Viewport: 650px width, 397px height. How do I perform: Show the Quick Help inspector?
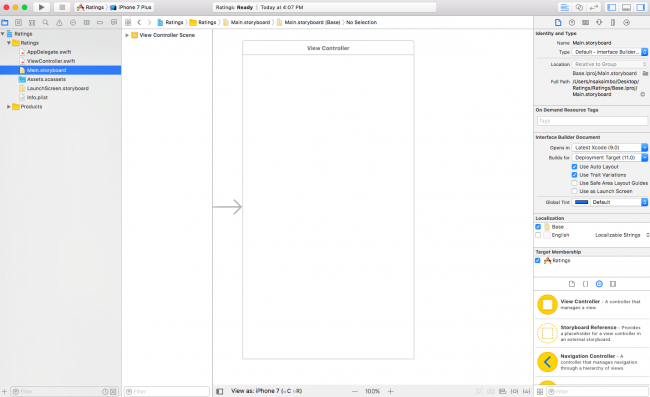(572, 22)
